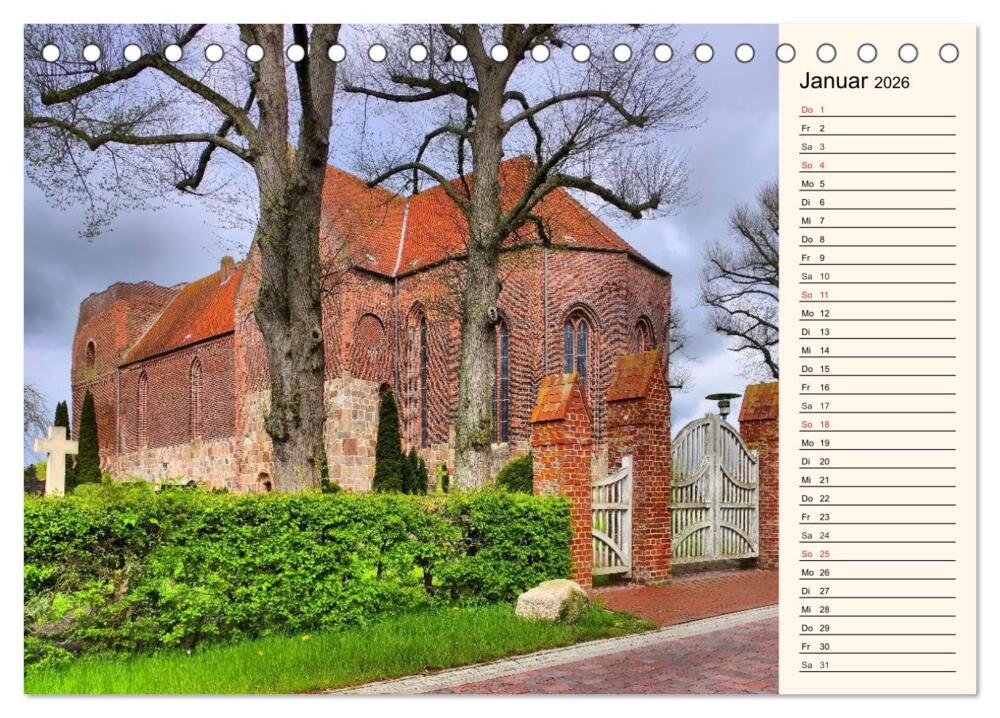Select the 'Fr 2' calendar row
The width and height of the screenshot is (1000, 718).
click(x=878, y=128)
